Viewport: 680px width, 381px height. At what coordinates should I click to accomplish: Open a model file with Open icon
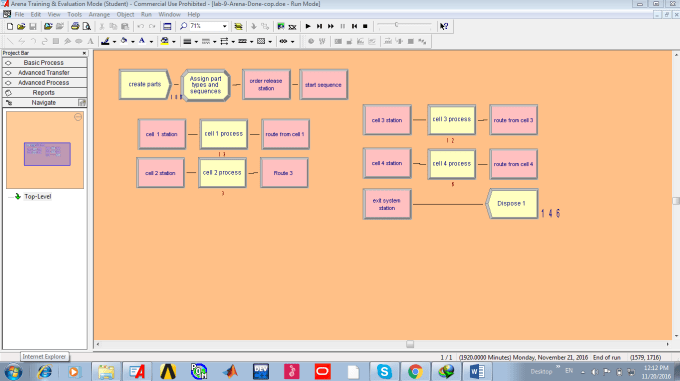tap(21, 26)
